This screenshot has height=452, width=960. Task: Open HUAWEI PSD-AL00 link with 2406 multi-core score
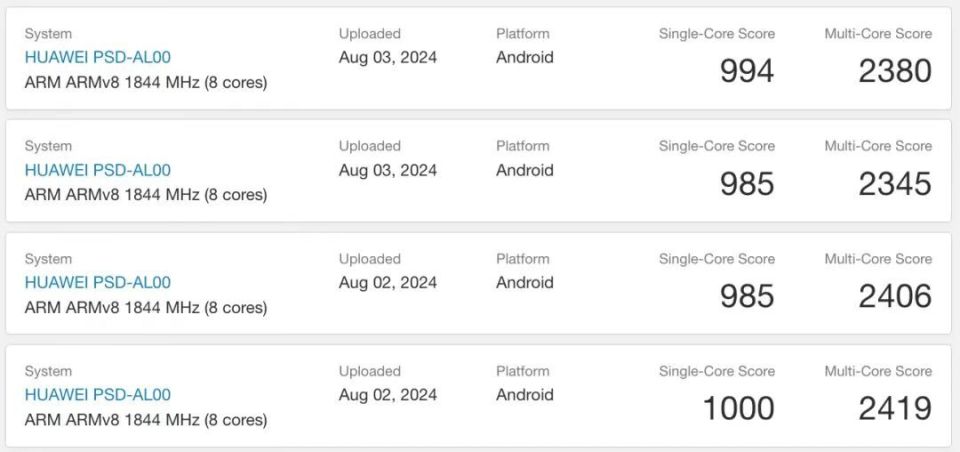(x=98, y=283)
